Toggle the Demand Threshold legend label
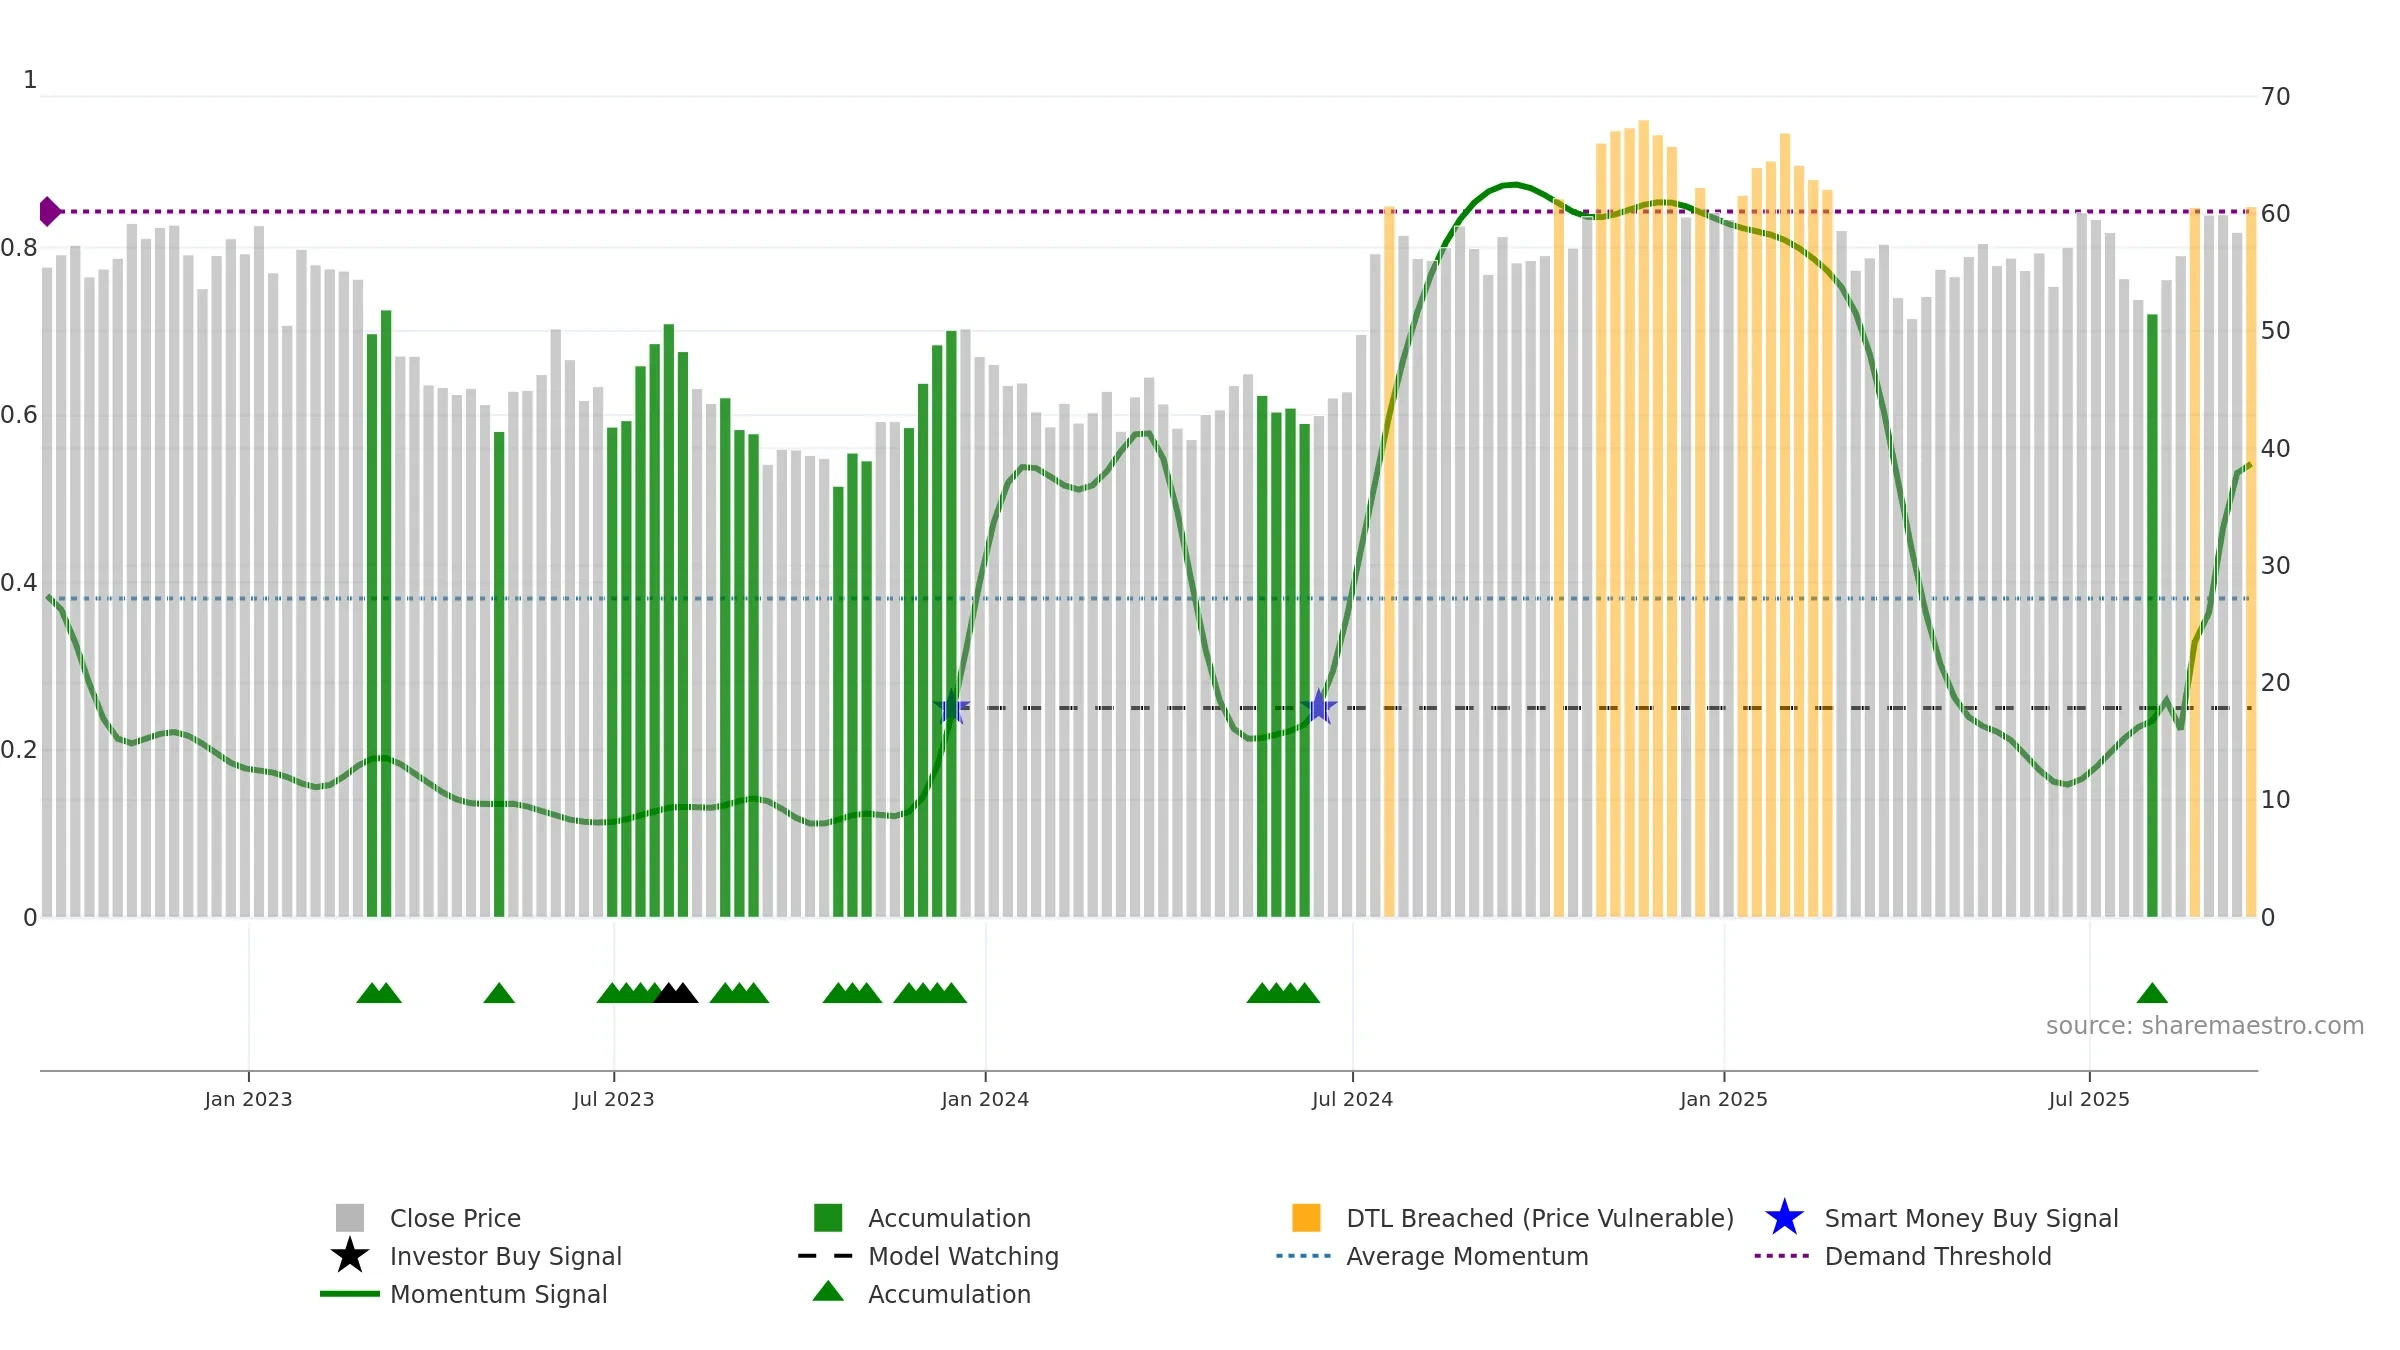 1938,1256
